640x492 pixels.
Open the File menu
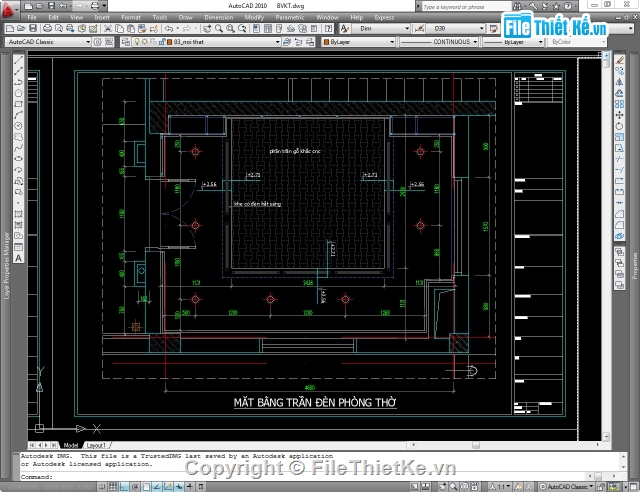point(32,17)
